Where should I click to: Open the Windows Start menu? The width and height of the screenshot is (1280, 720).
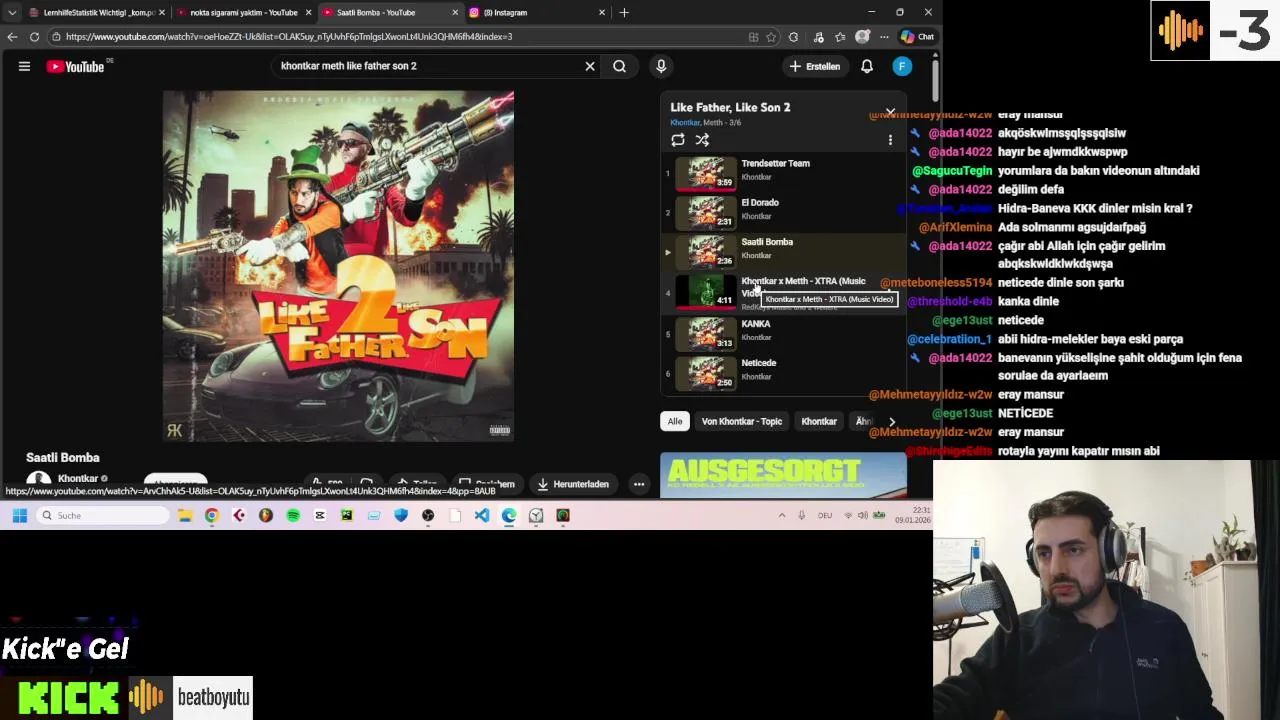[x=19, y=515]
